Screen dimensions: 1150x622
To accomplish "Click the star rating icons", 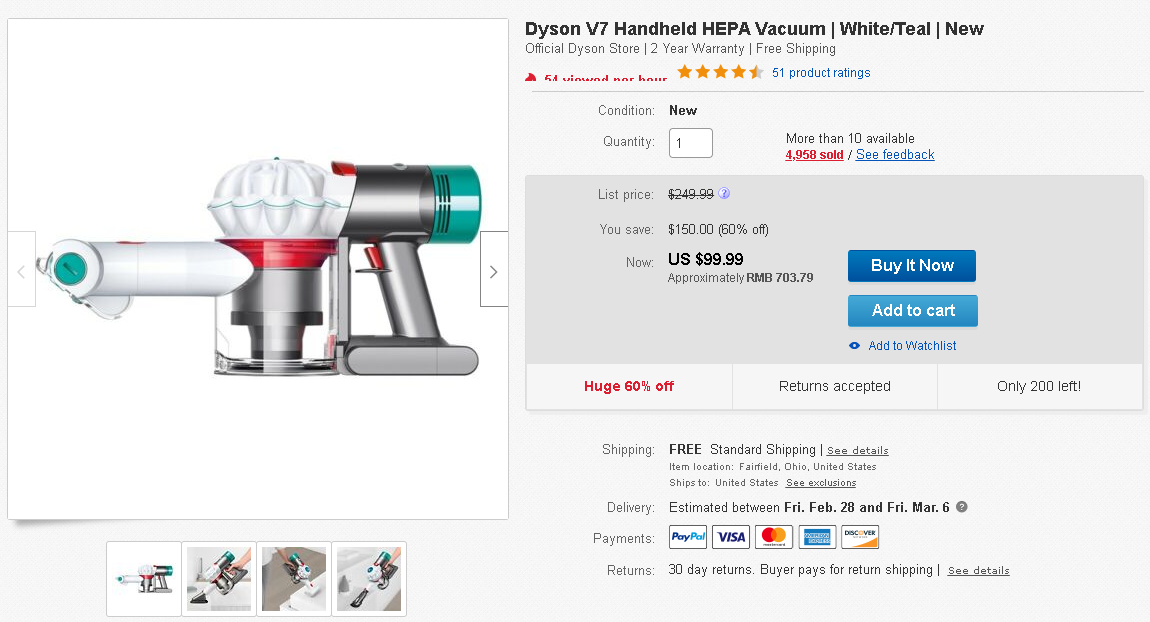I will click(x=720, y=72).
